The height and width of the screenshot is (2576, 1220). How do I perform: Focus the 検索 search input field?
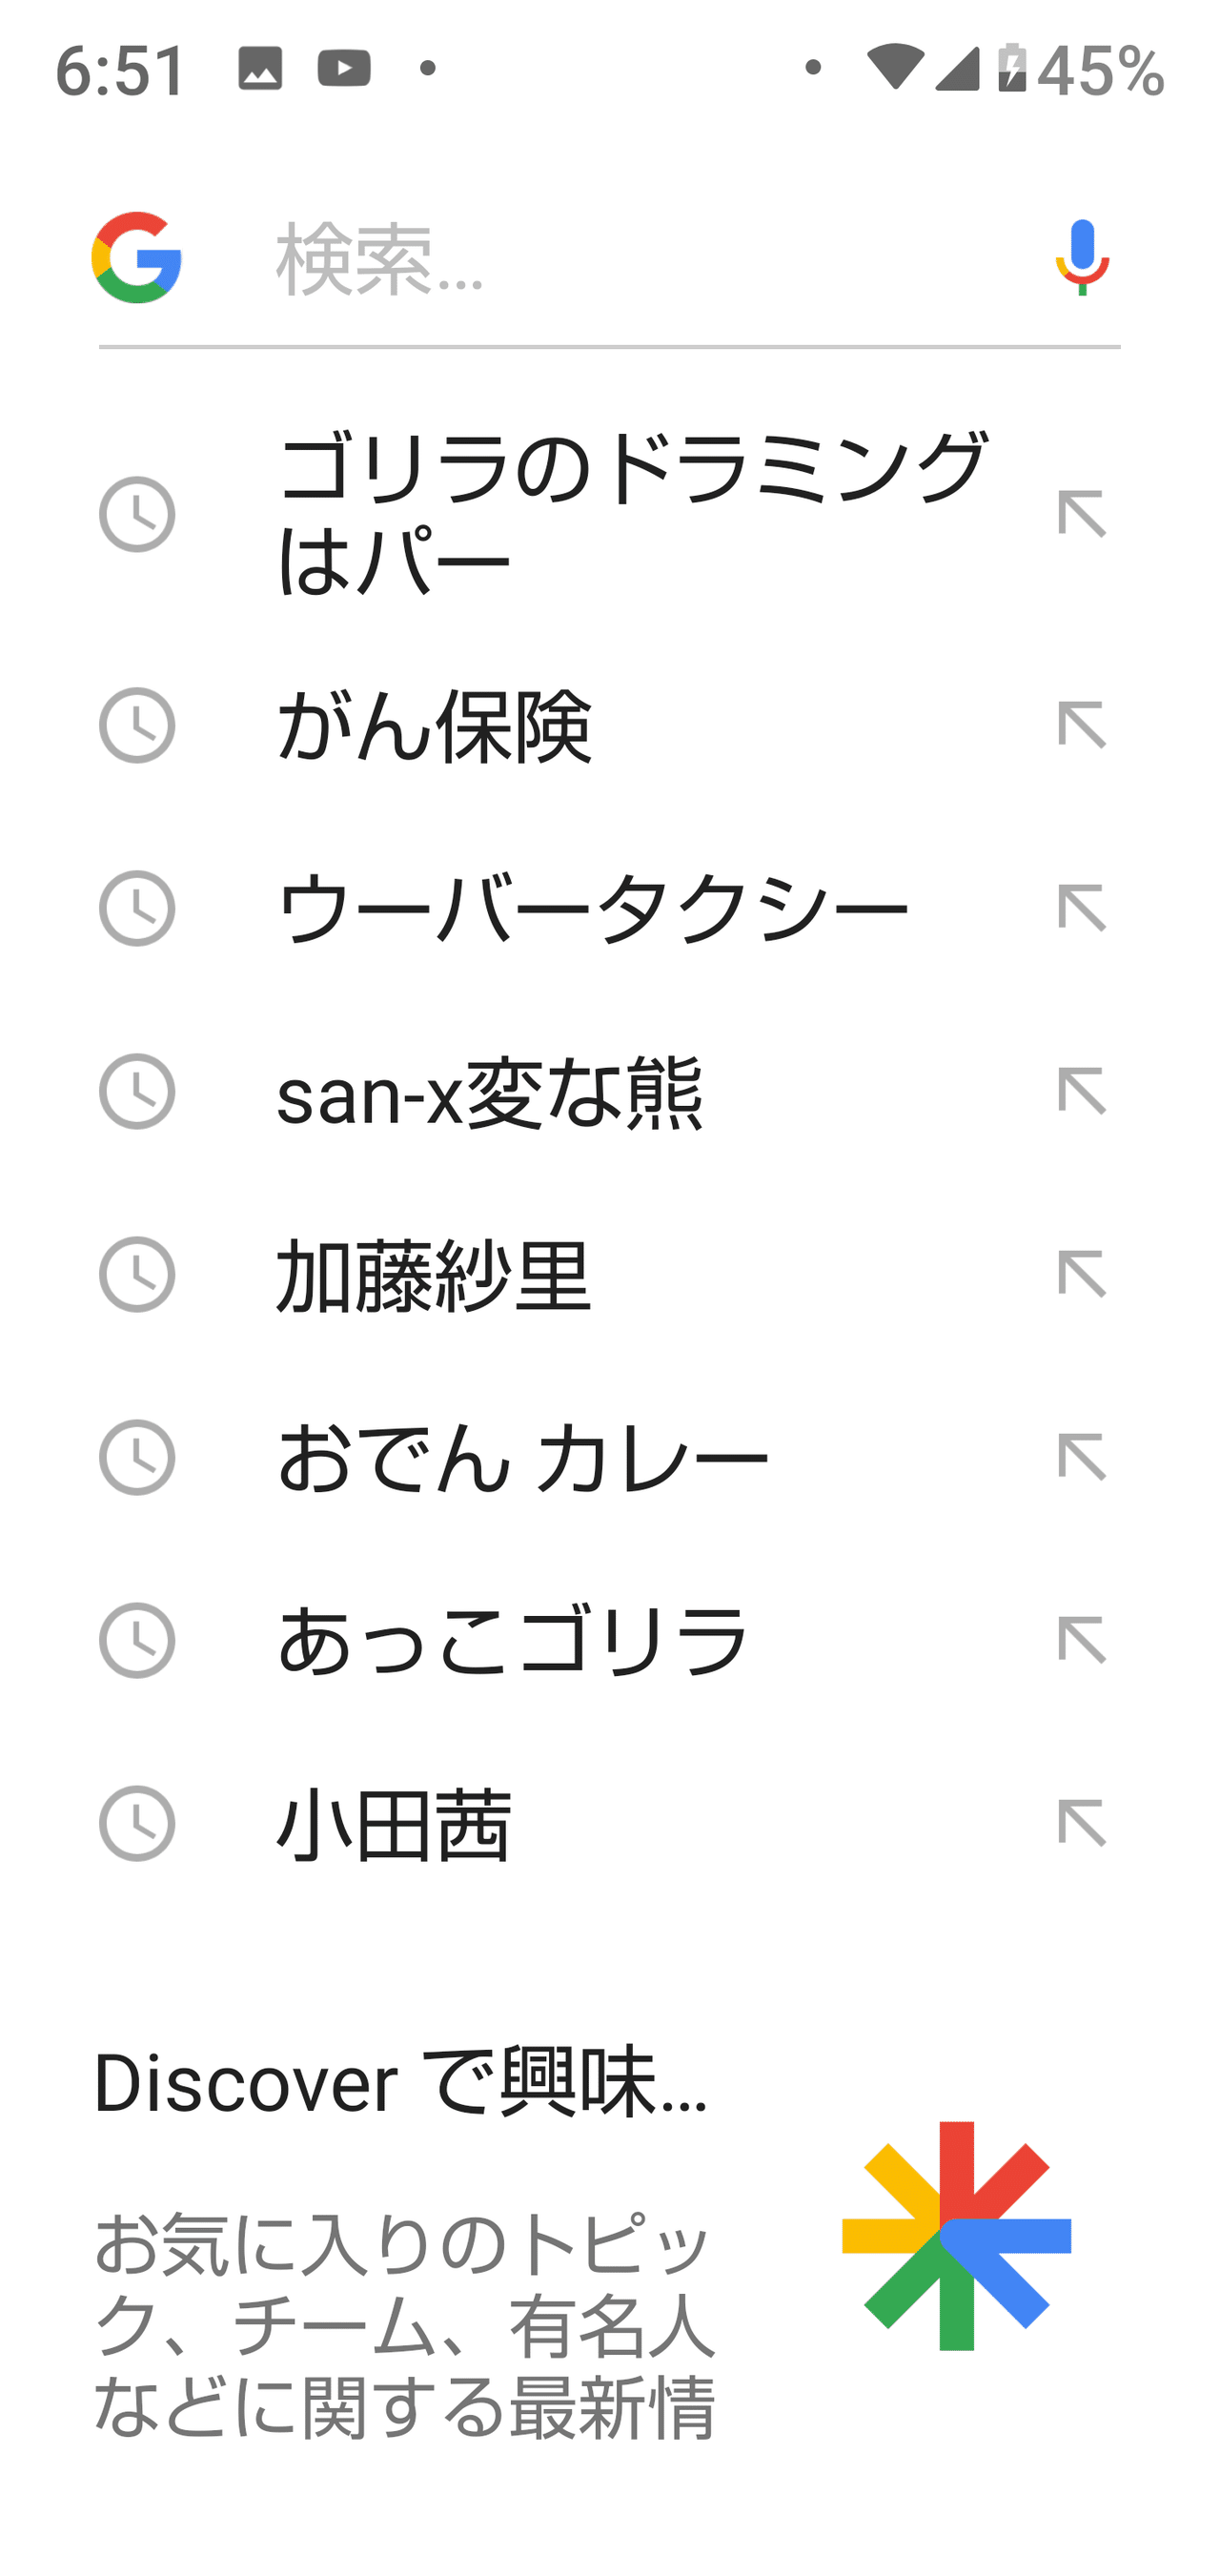(x=640, y=260)
